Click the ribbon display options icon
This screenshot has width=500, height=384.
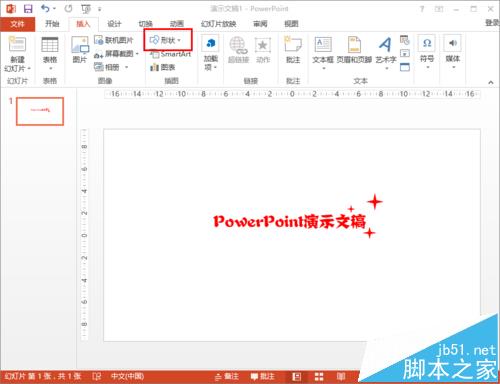439,9
